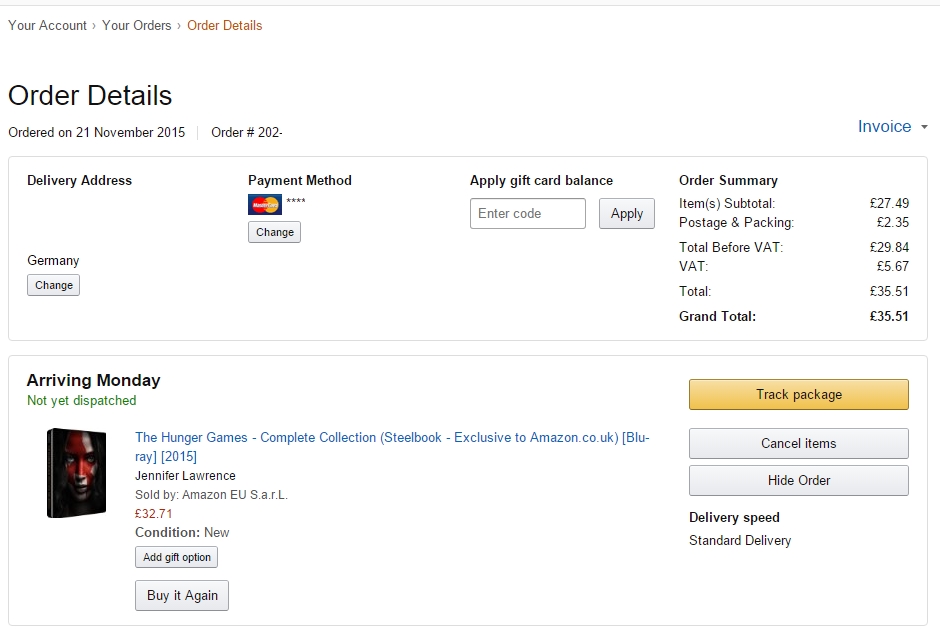Click the Jennifer Lawrence contributor text
Screen dimensions: 940x636
pyautogui.click(x=185, y=475)
